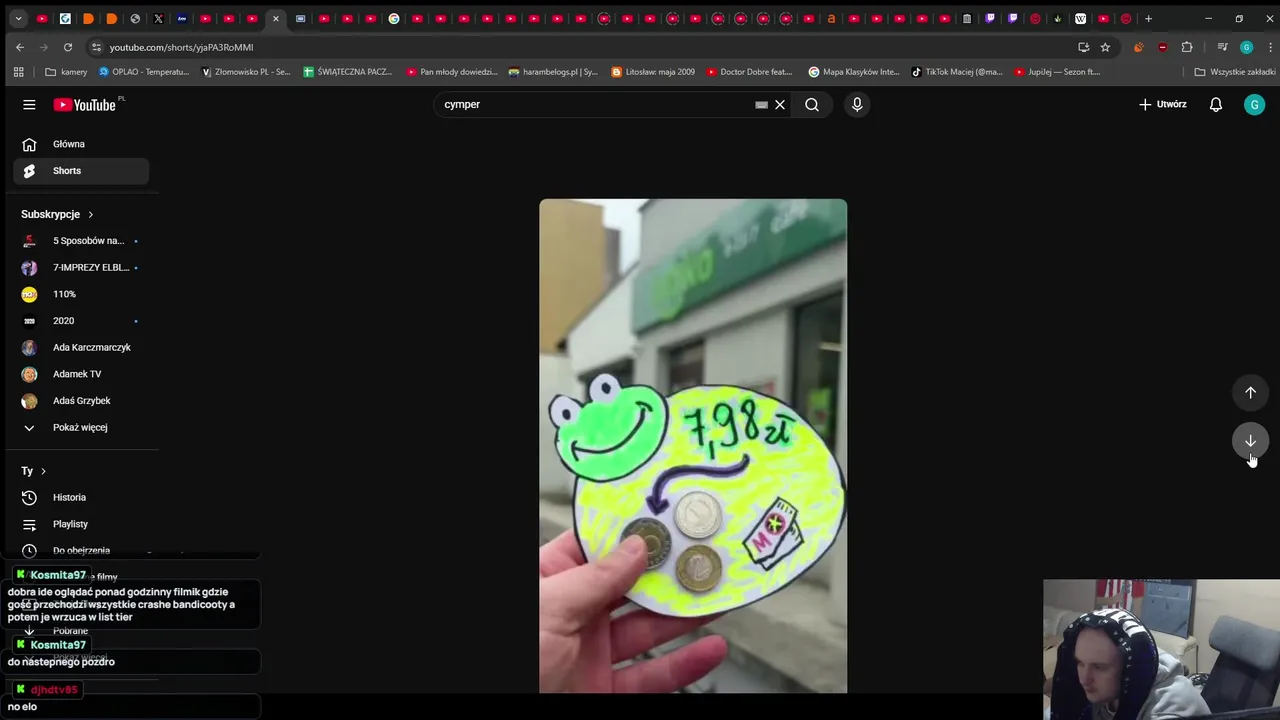Open harambelogs.pl bookmark

[x=553, y=72]
